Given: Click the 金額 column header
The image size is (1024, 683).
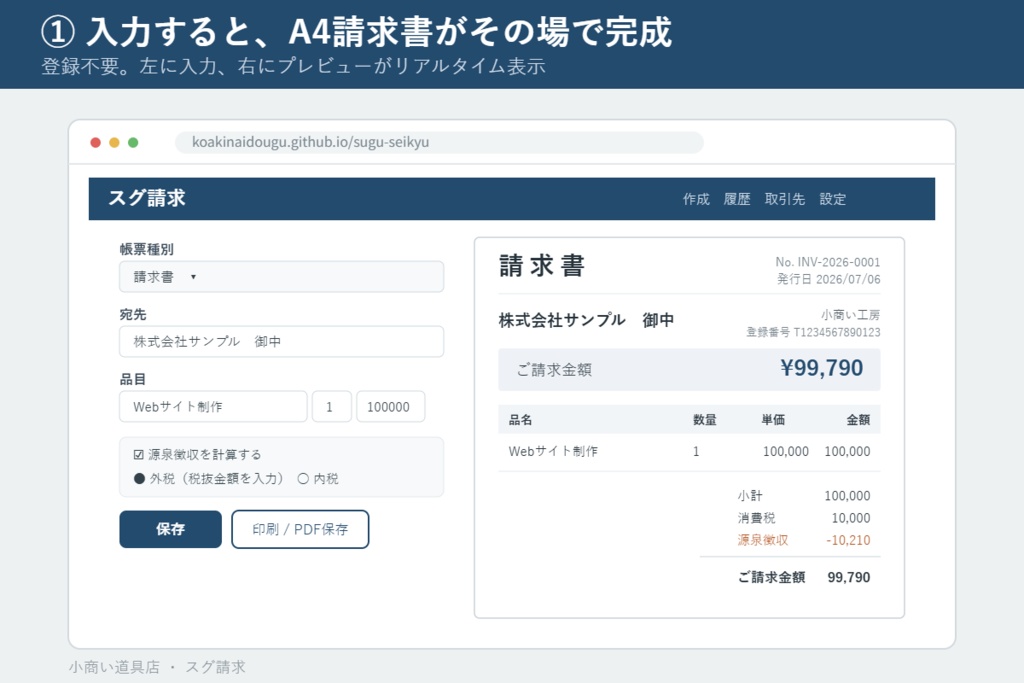Looking at the screenshot, I should click(858, 420).
